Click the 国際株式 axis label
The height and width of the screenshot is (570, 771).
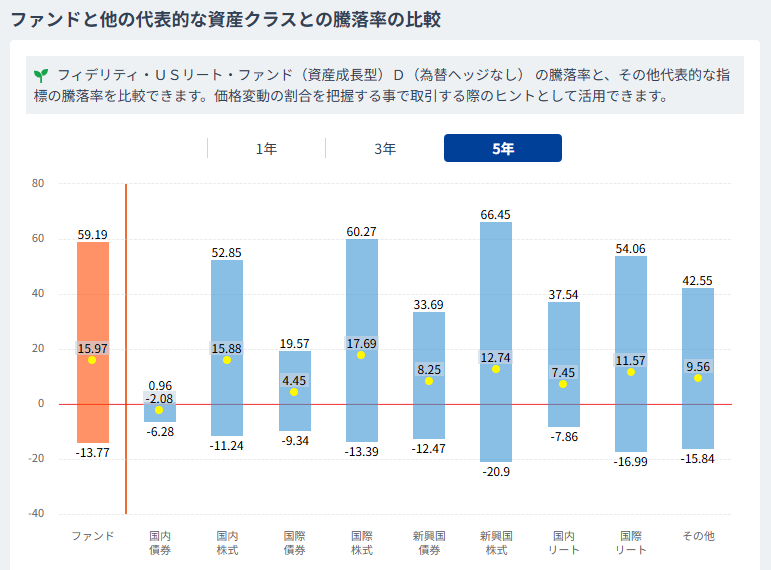pyautogui.click(x=362, y=543)
